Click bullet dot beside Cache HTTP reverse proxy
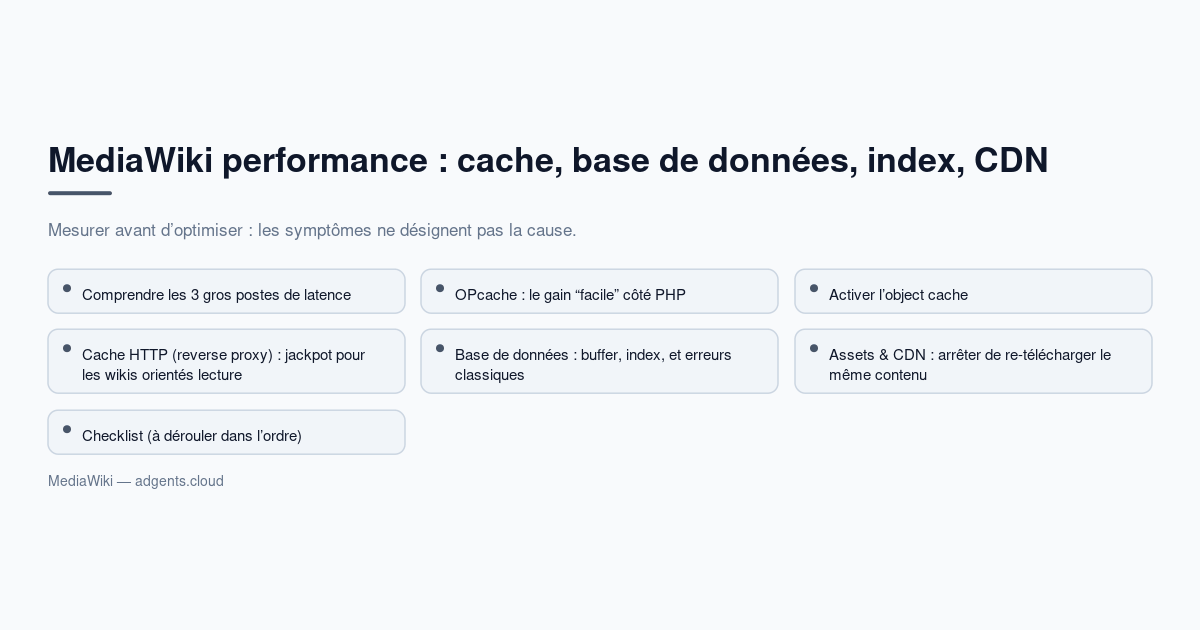The image size is (1200, 630). pos(67,348)
